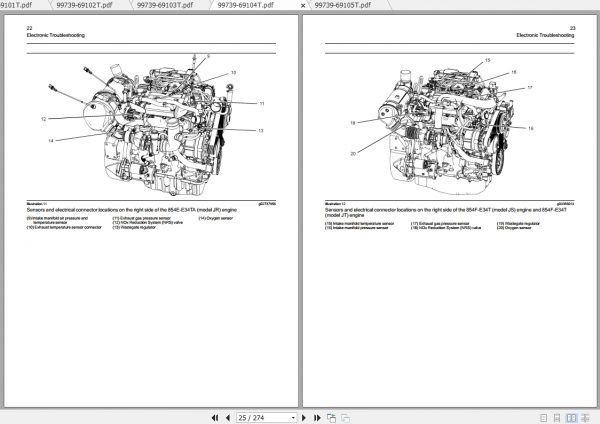Viewport: 600px width, 424px height.
Task: Switch to the 99739-69103T.pdf tab
Action: click(x=165, y=5)
